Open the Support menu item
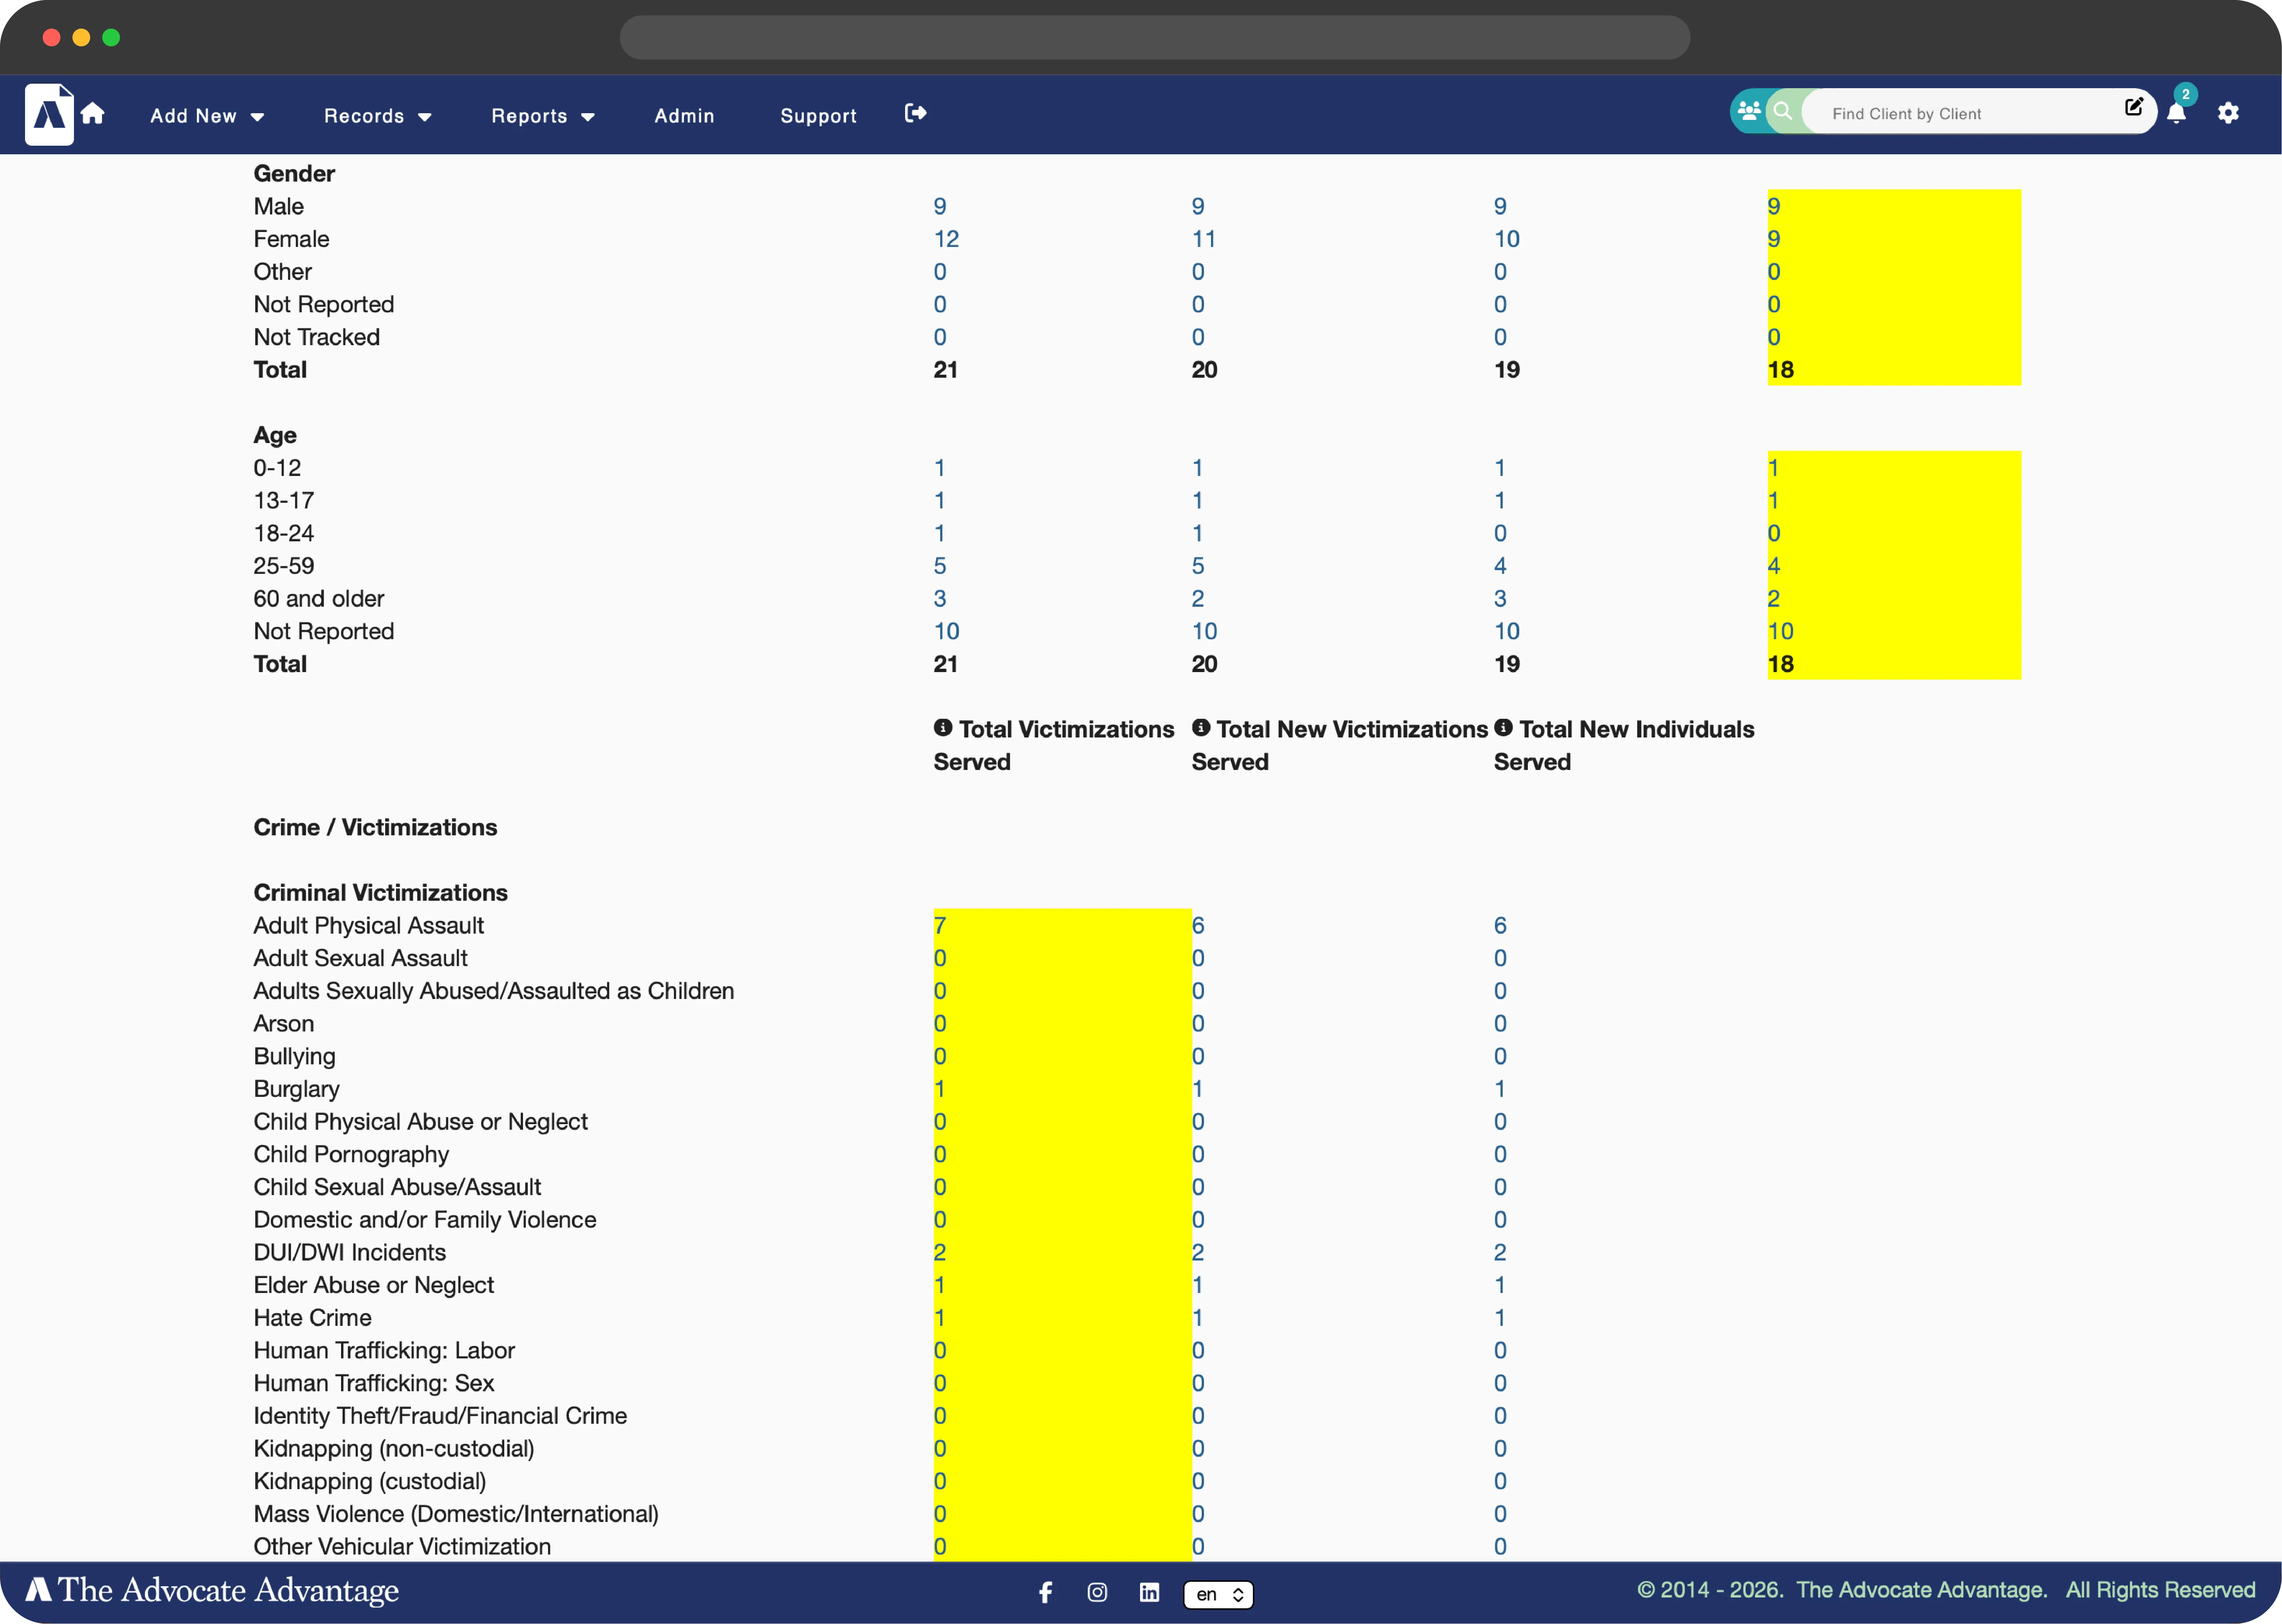 818,116
